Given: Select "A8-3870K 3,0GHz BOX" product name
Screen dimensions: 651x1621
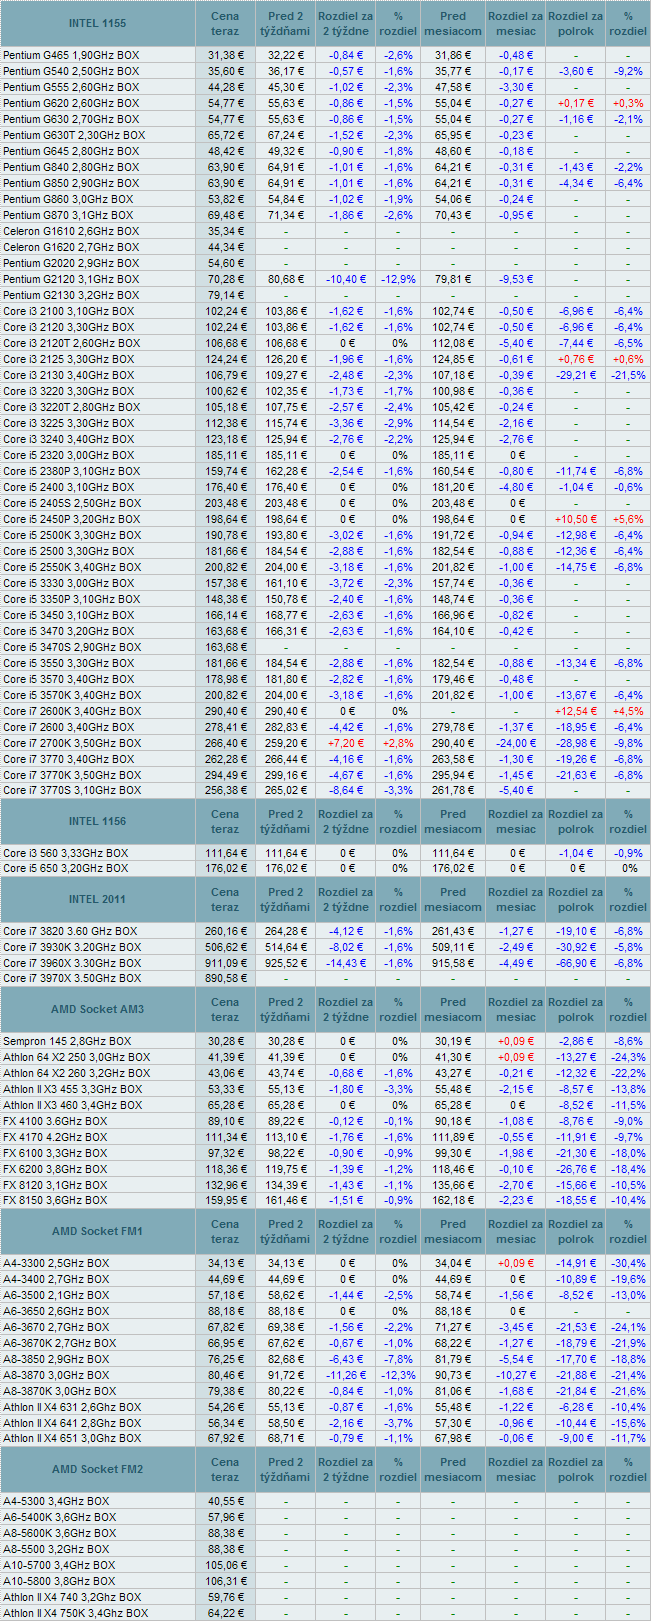Looking at the screenshot, I should (x=60, y=1391).
